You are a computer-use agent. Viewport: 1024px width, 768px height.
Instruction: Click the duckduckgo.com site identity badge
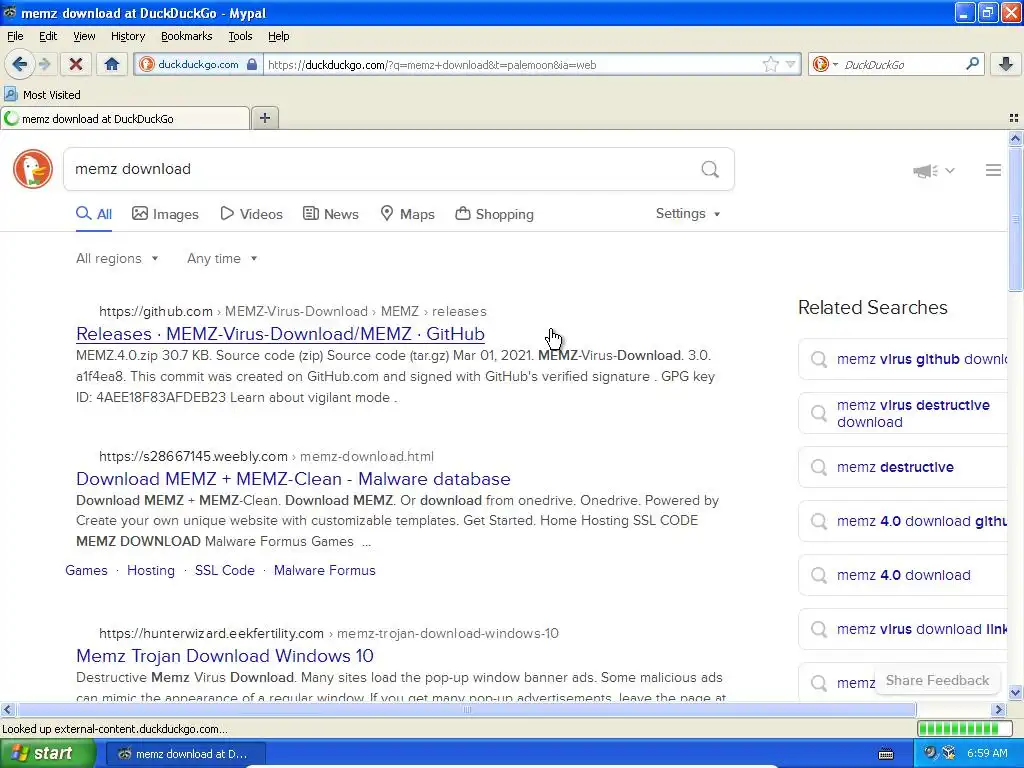point(199,65)
